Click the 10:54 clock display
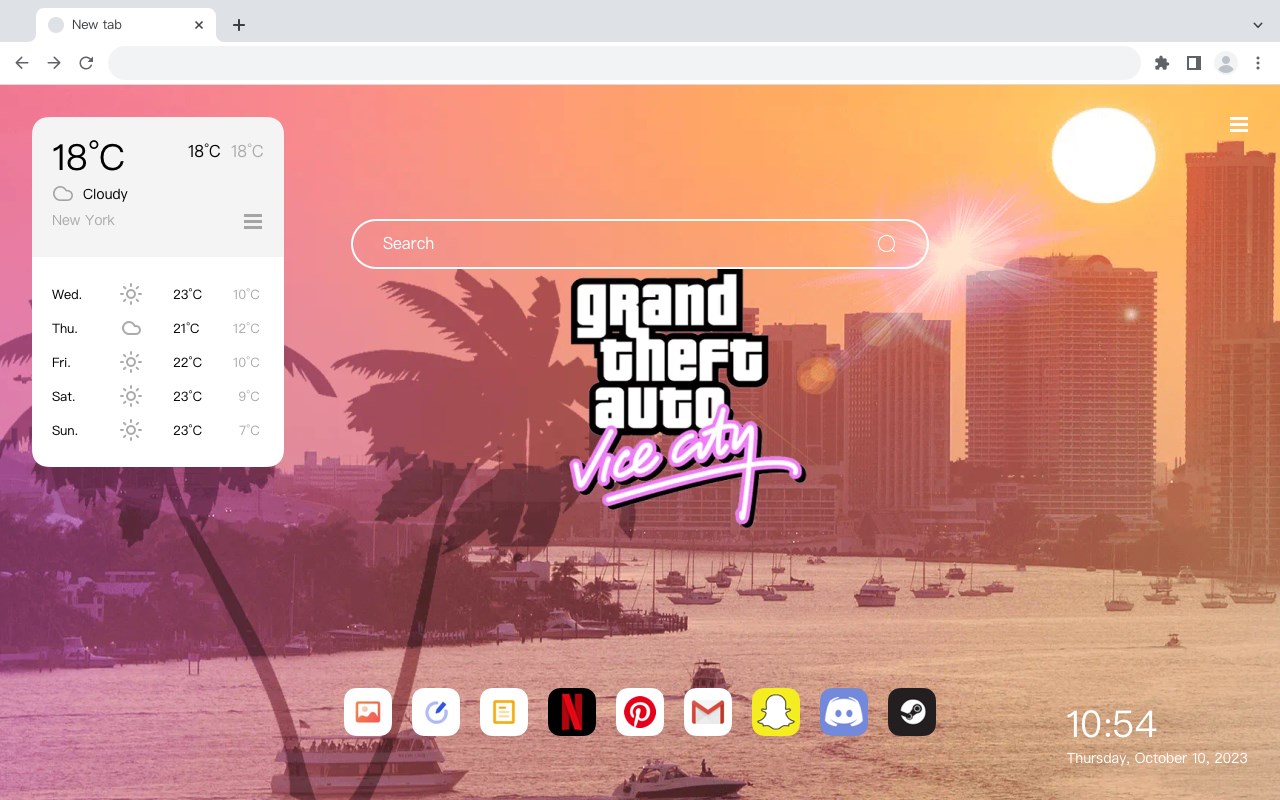 1111,724
